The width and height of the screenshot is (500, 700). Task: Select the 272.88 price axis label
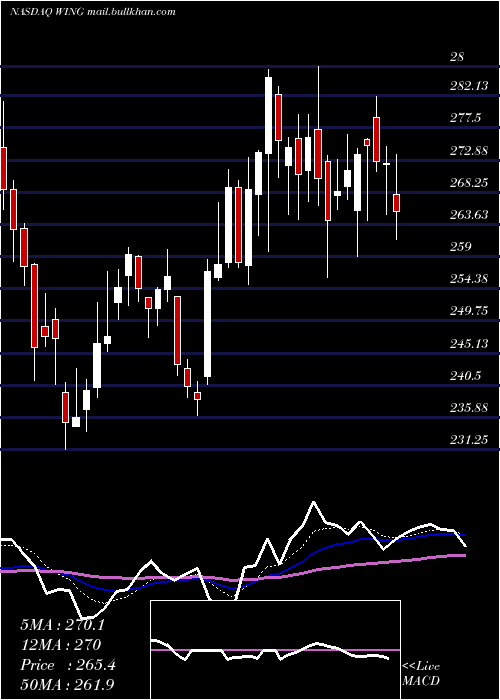coord(468,151)
